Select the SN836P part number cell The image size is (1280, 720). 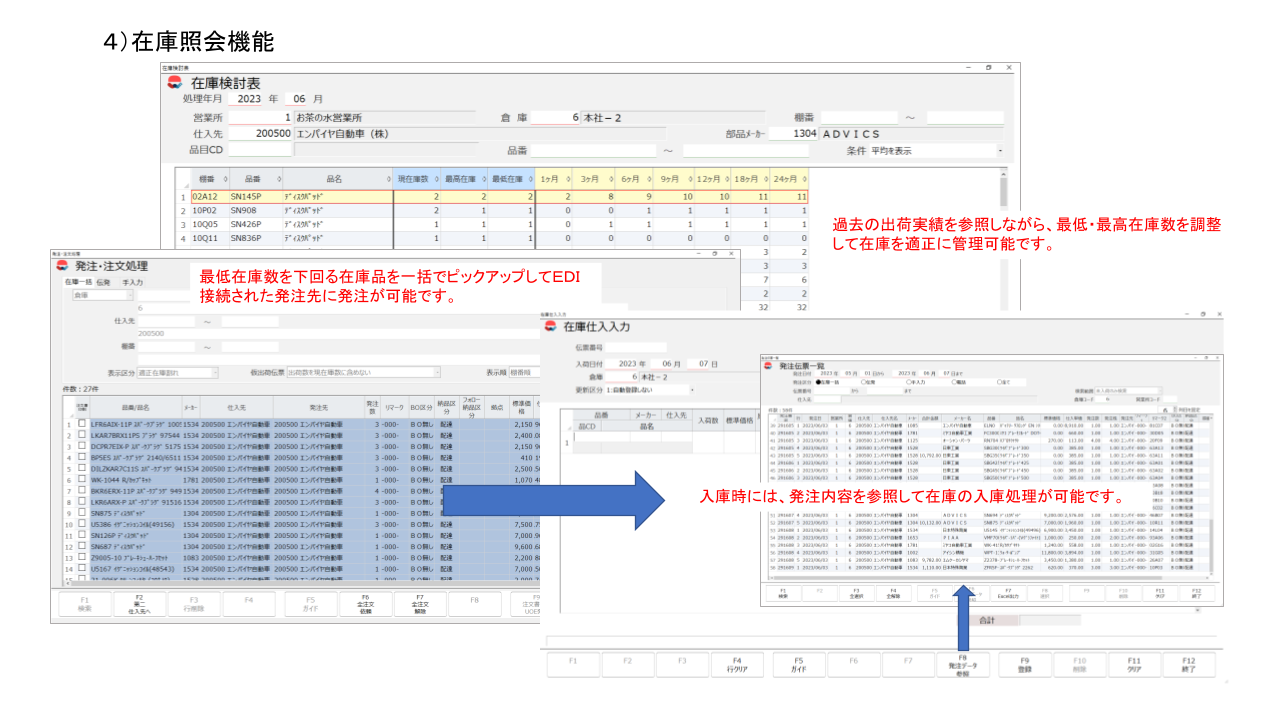pyautogui.click(x=254, y=239)
